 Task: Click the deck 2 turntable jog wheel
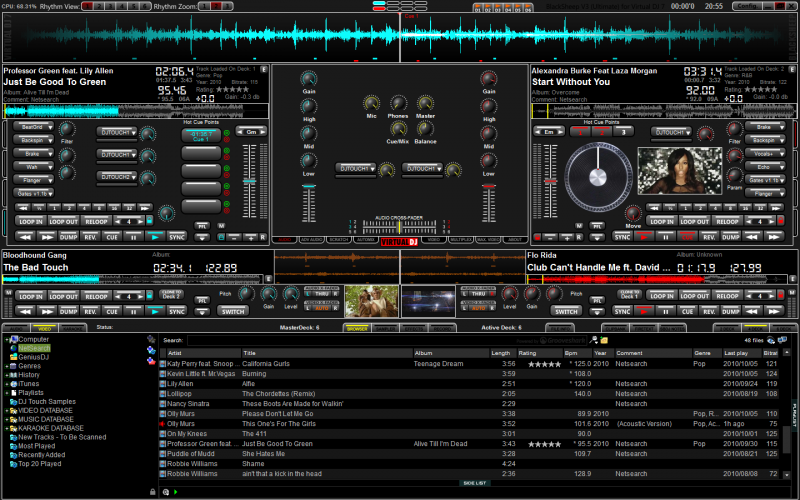597,177
